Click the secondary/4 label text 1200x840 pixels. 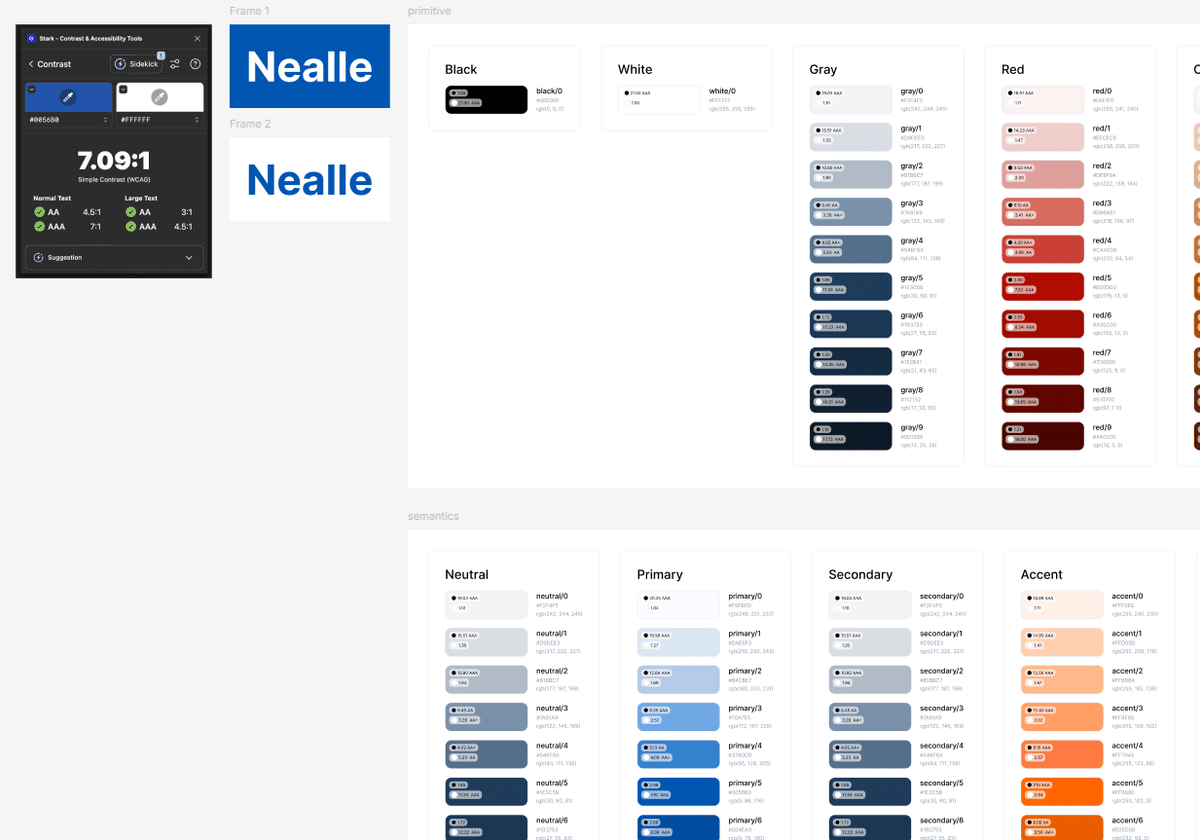pos(941,745)
